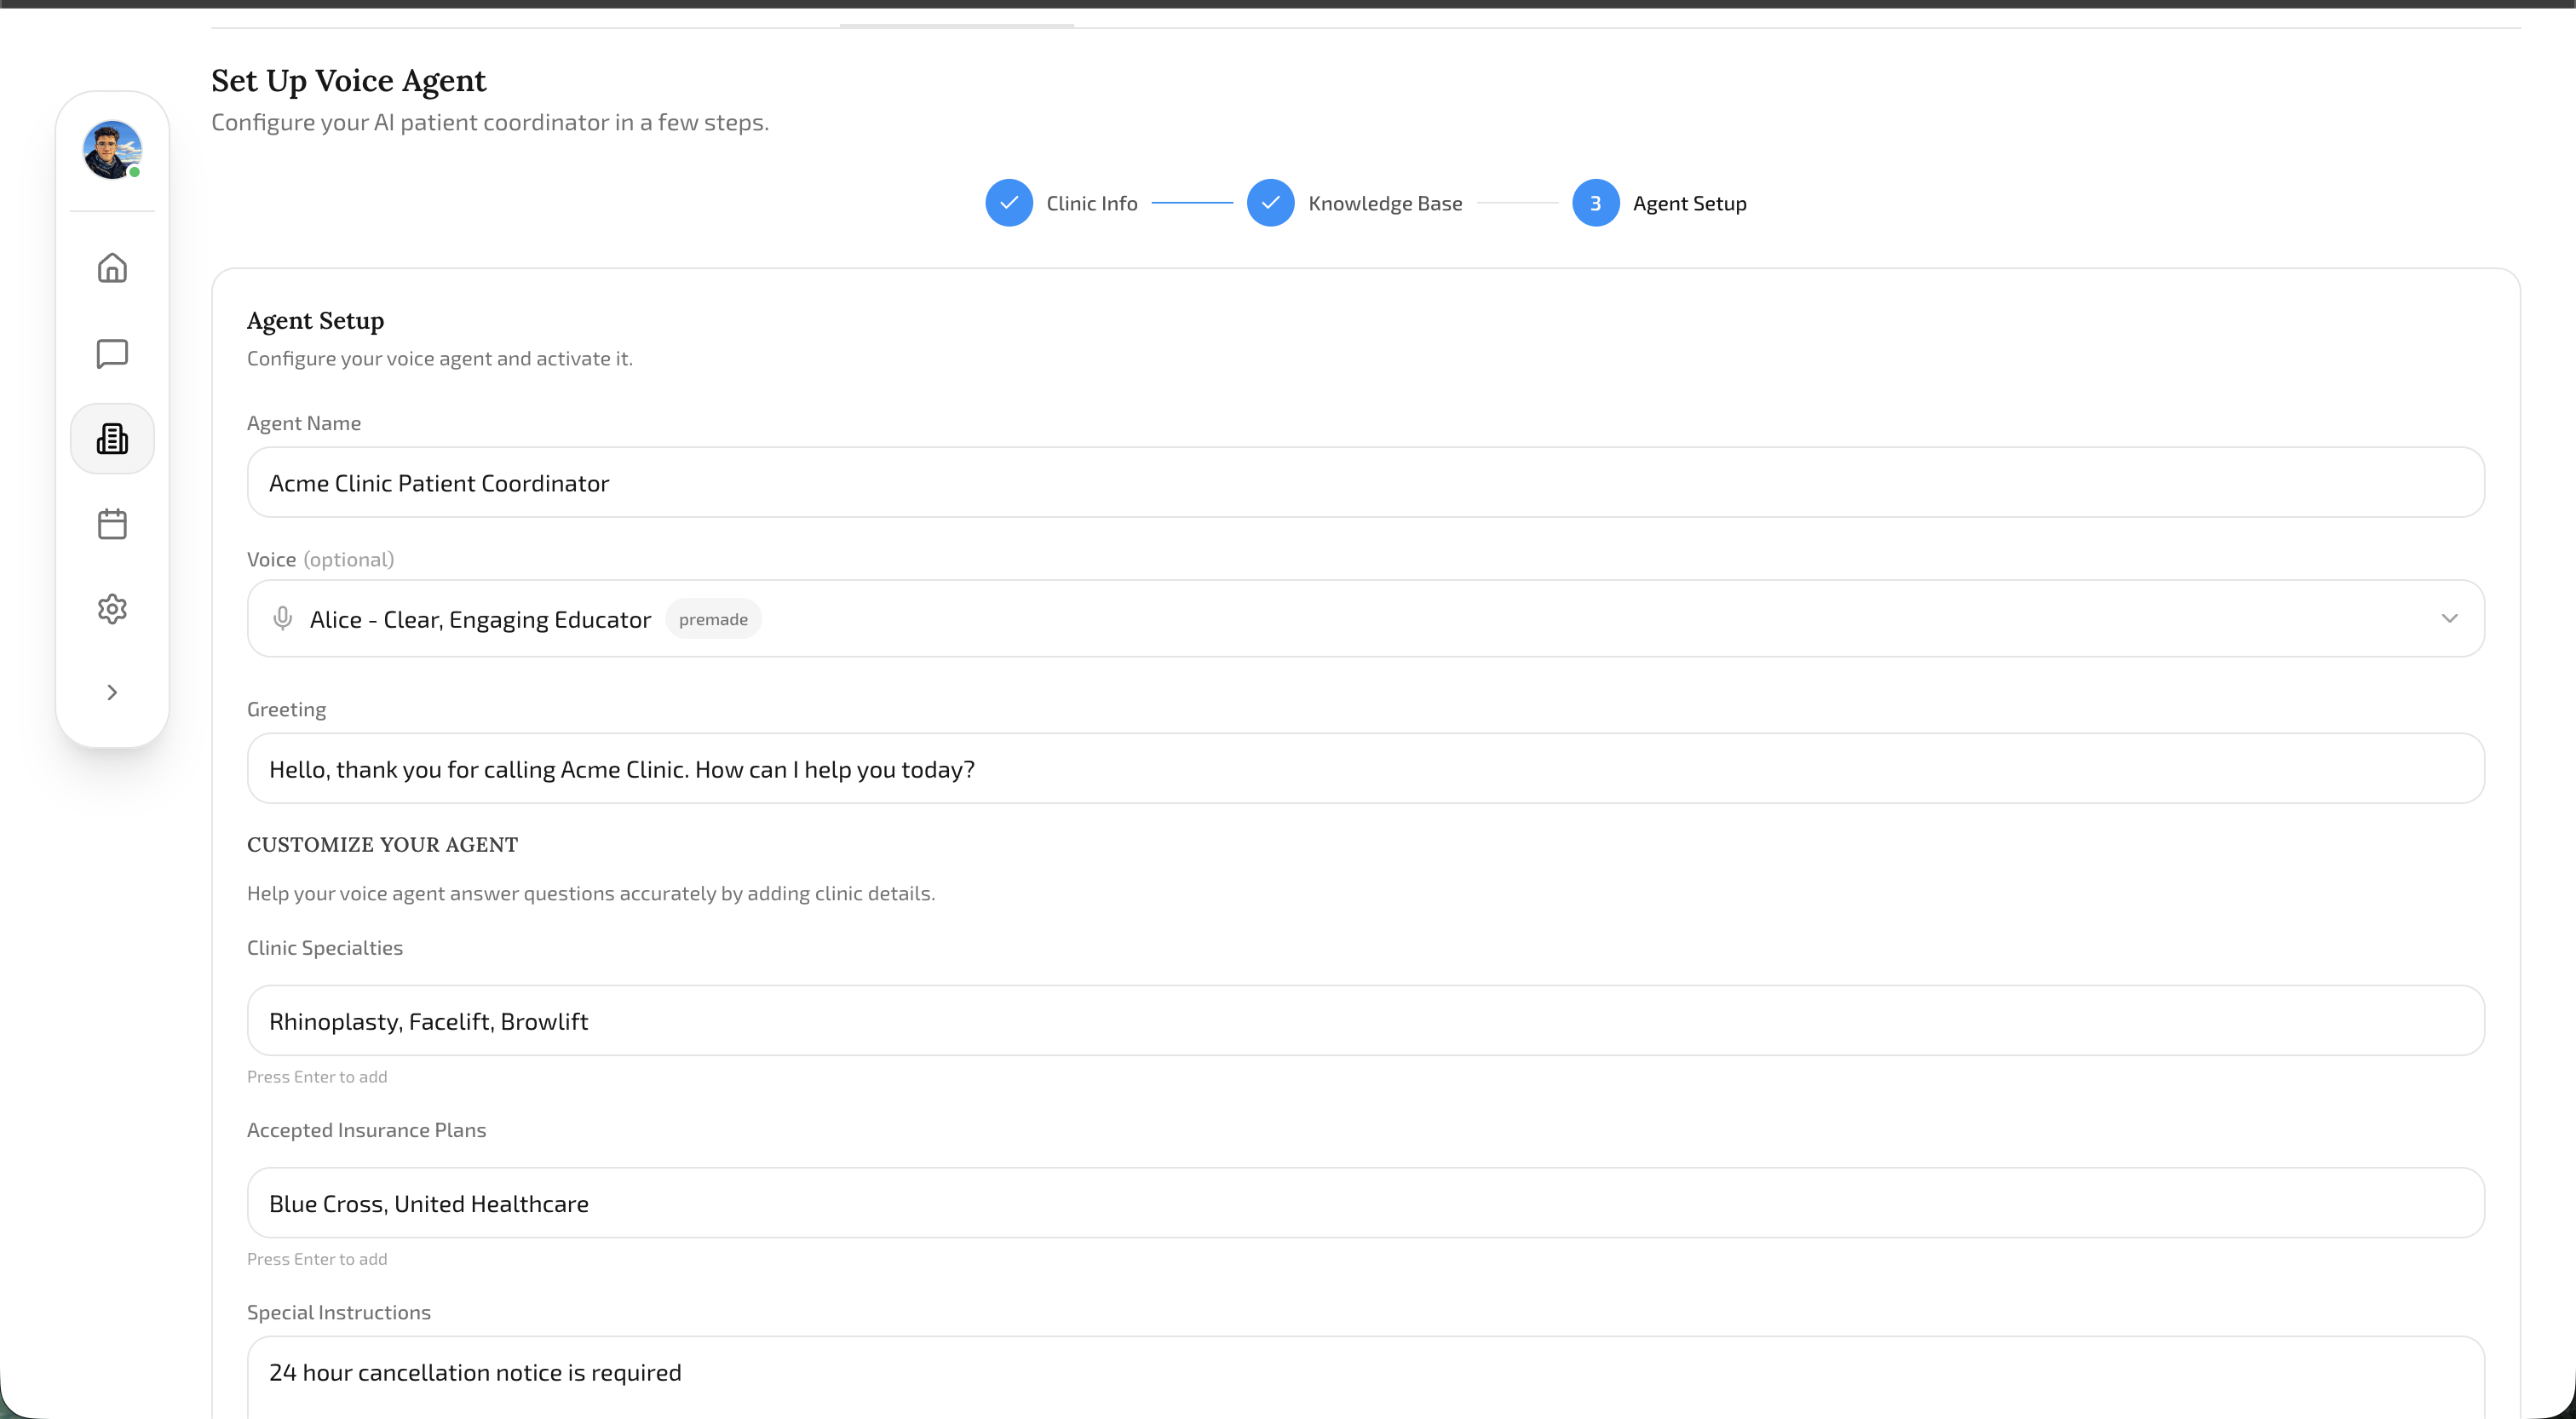Click the microphone icon in the Voice field
The image size is (2576, 1419).
click(283, 618)
